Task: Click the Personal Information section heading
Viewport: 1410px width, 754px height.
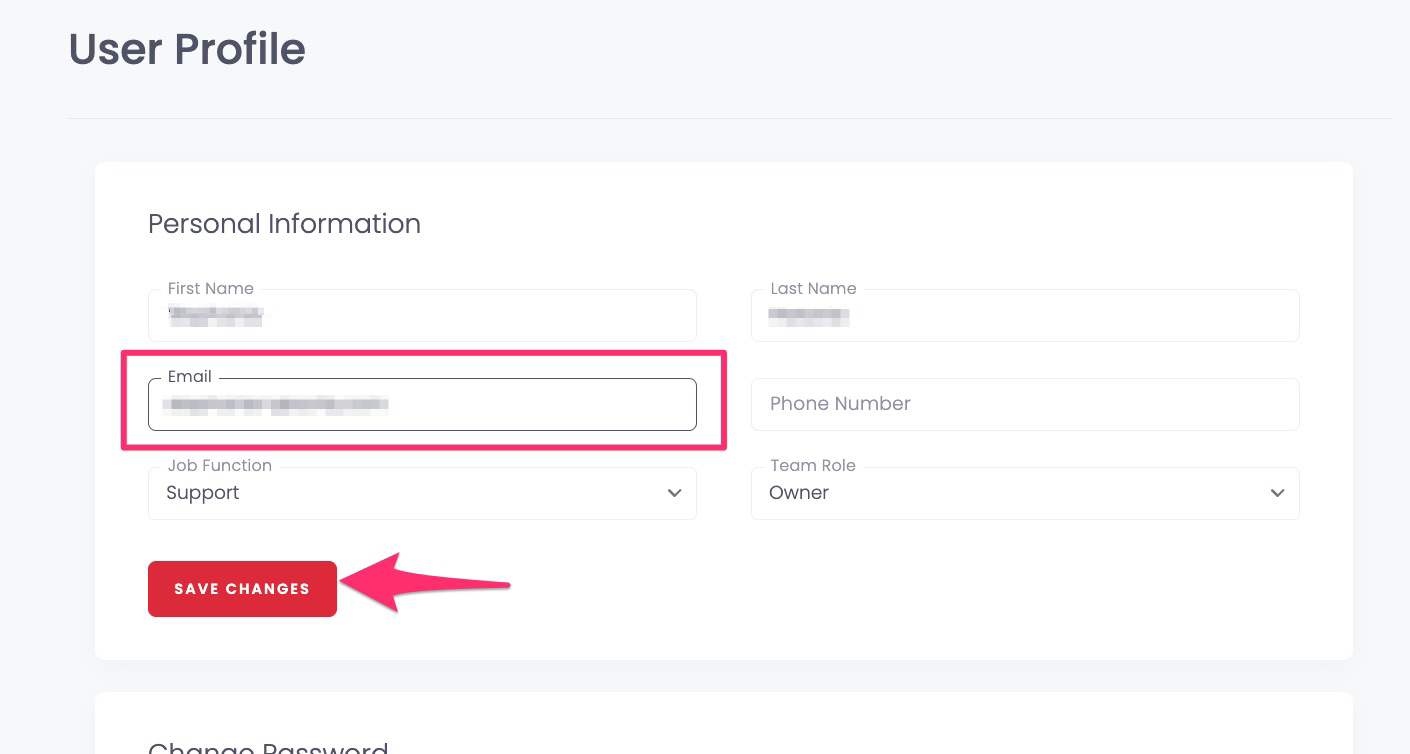Action: 284,224
